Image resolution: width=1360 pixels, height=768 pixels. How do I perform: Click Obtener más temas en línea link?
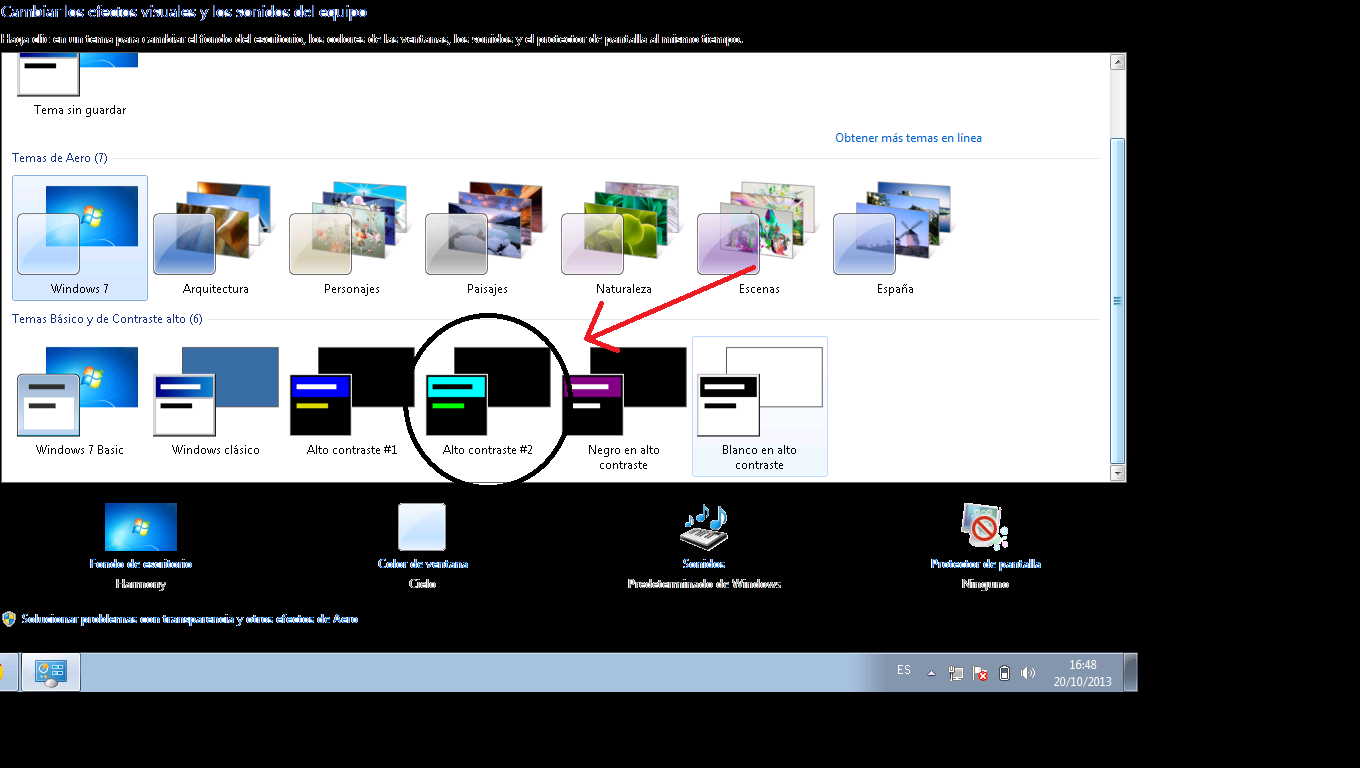tap(908, 138)
